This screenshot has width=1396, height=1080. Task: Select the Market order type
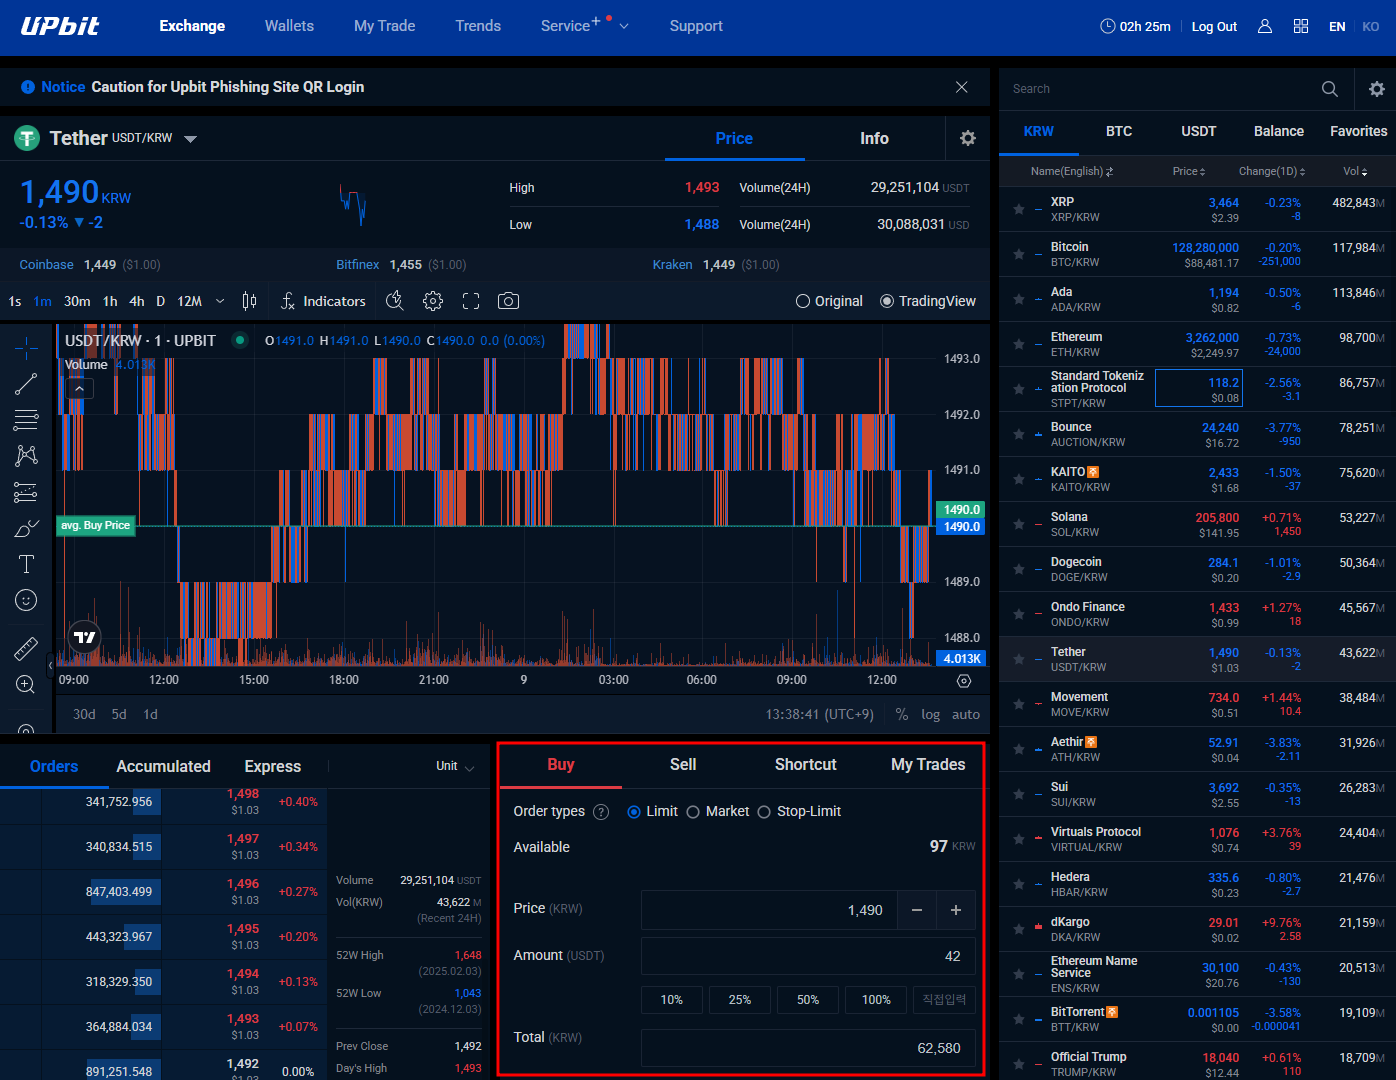pyautogui.click(x=693, y=812)
